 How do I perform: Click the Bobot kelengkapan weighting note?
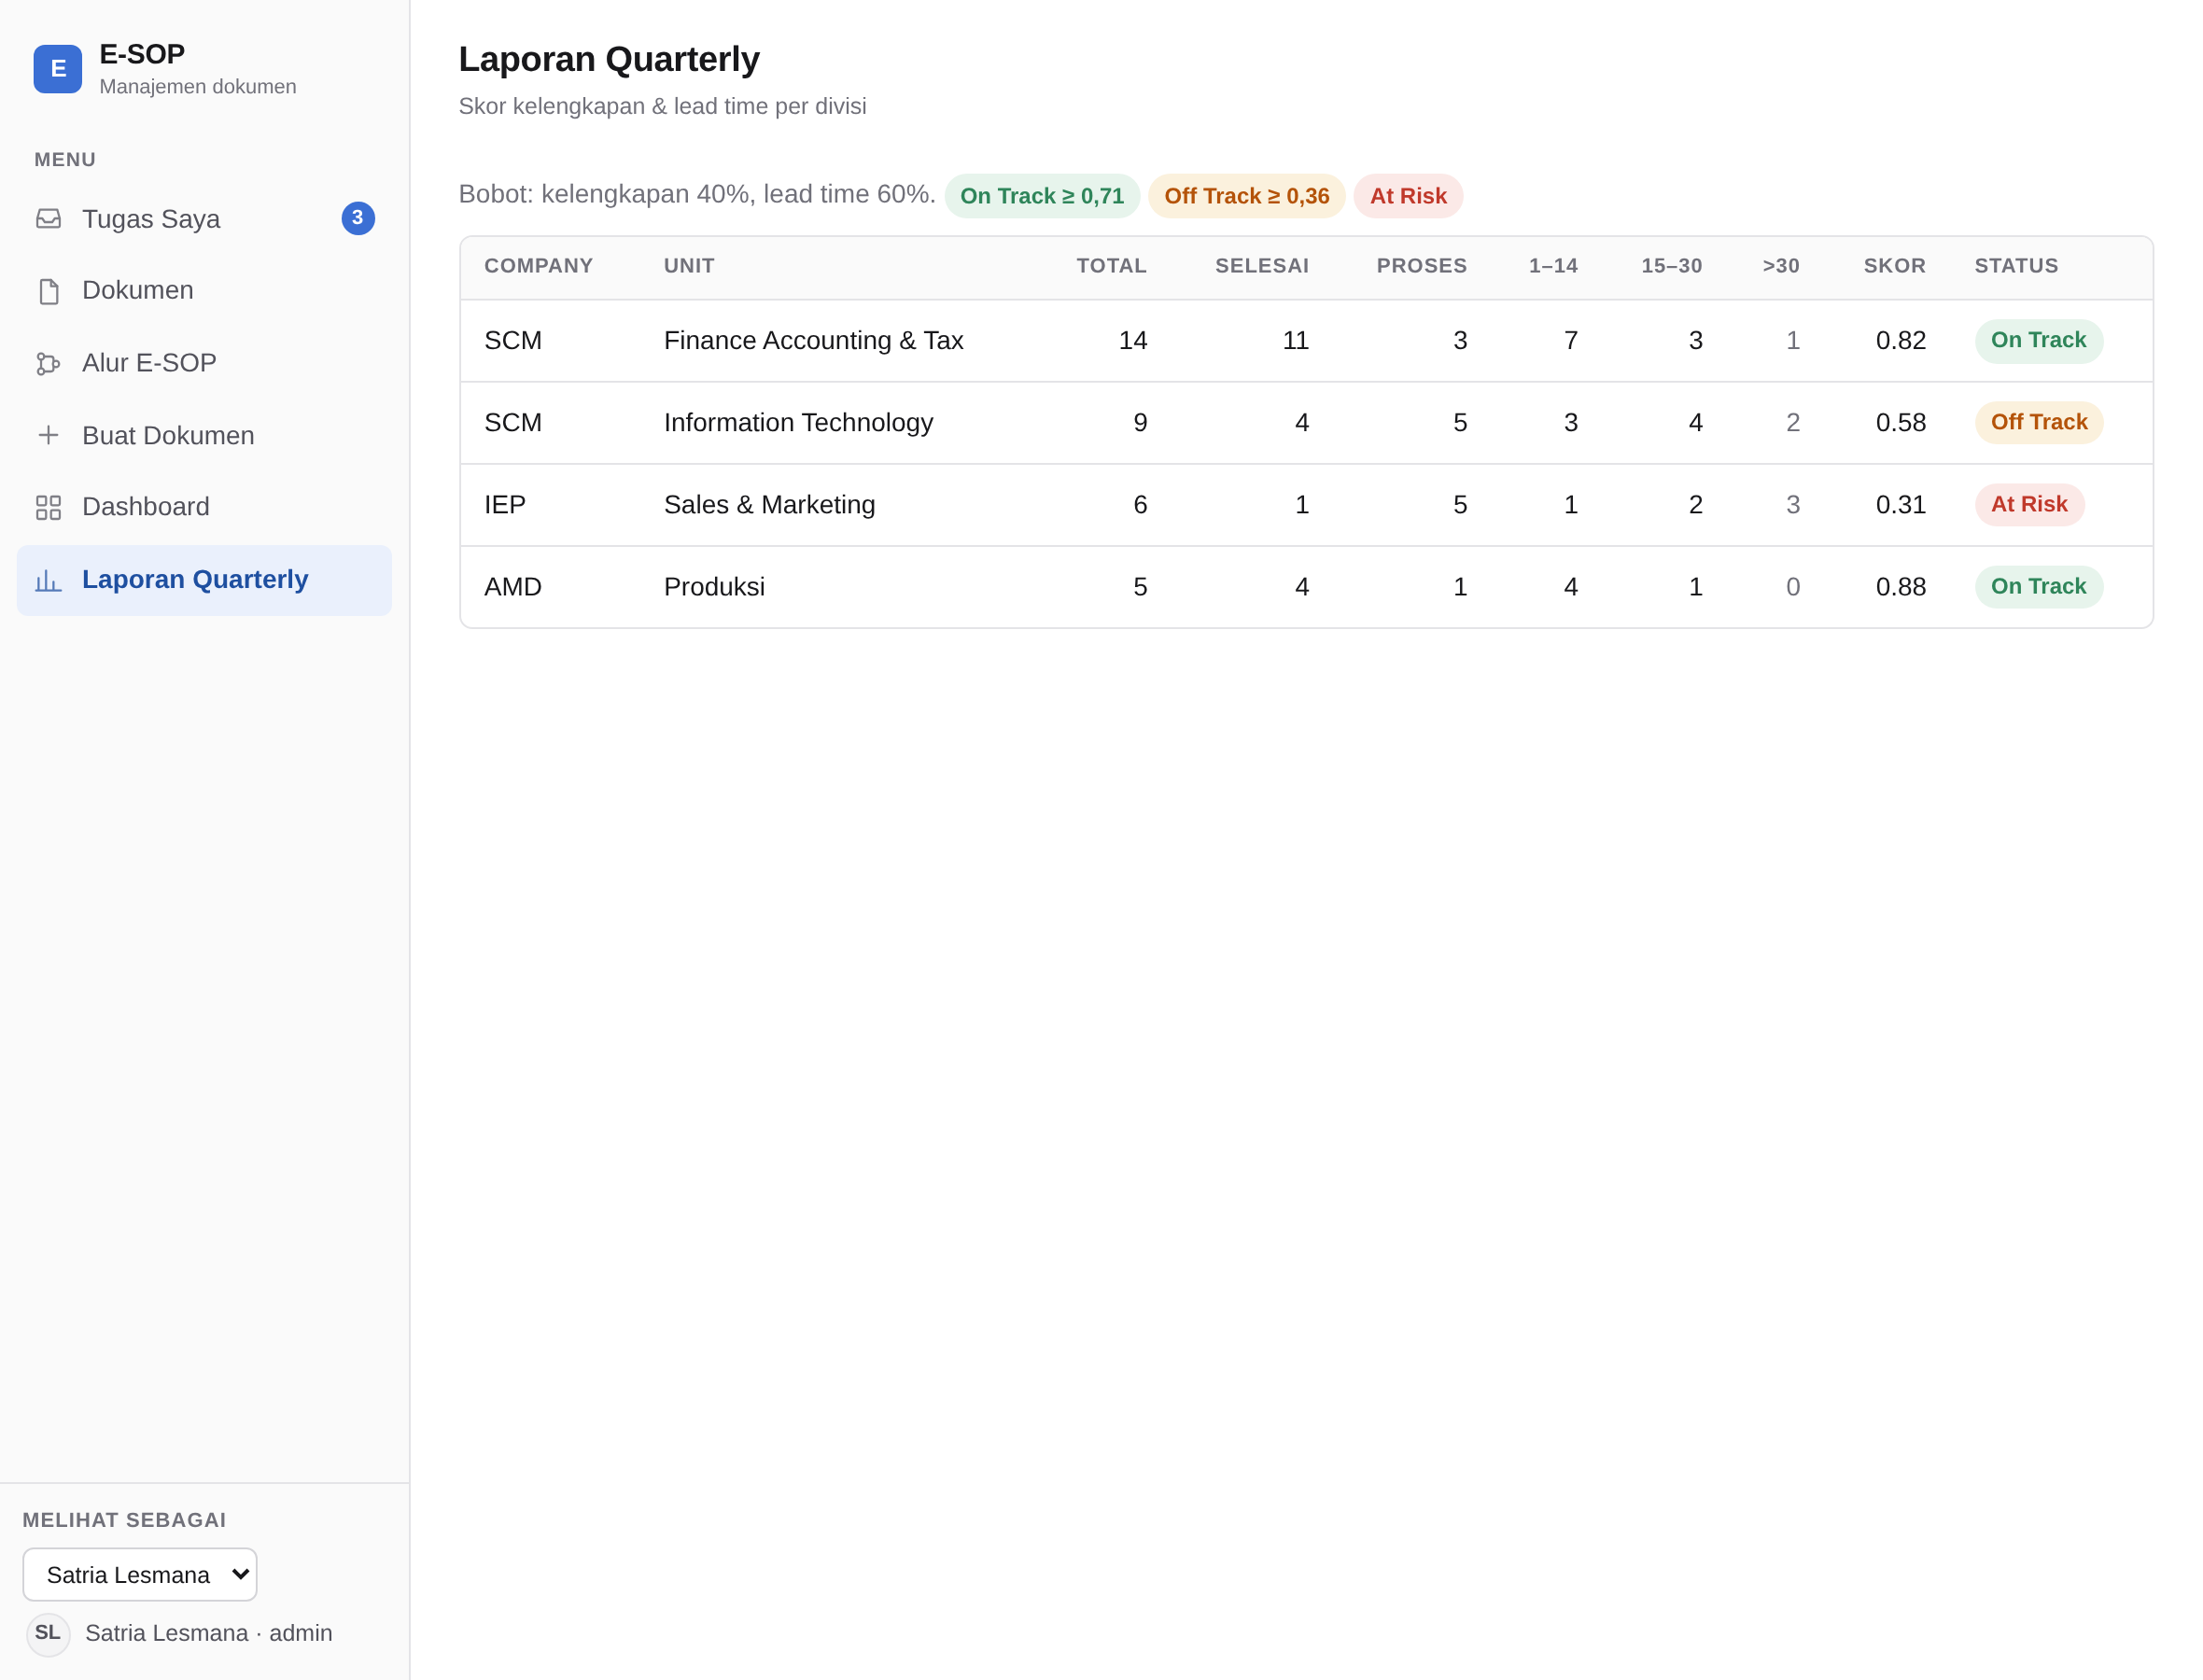[697, 194]
